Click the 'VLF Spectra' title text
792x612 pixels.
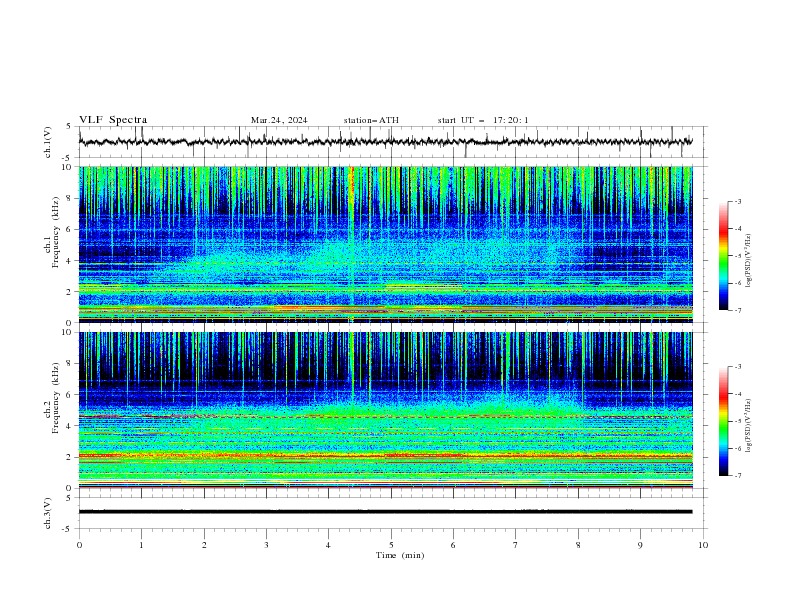click(x=113, y=120)
